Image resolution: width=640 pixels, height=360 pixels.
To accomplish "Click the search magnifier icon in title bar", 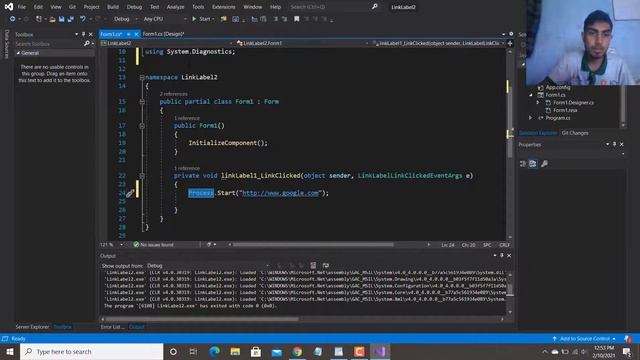I will coord(374,7).
